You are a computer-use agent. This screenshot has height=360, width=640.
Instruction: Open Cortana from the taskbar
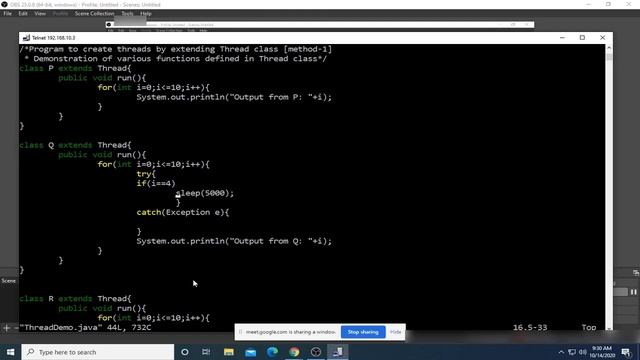click(184, 352)
